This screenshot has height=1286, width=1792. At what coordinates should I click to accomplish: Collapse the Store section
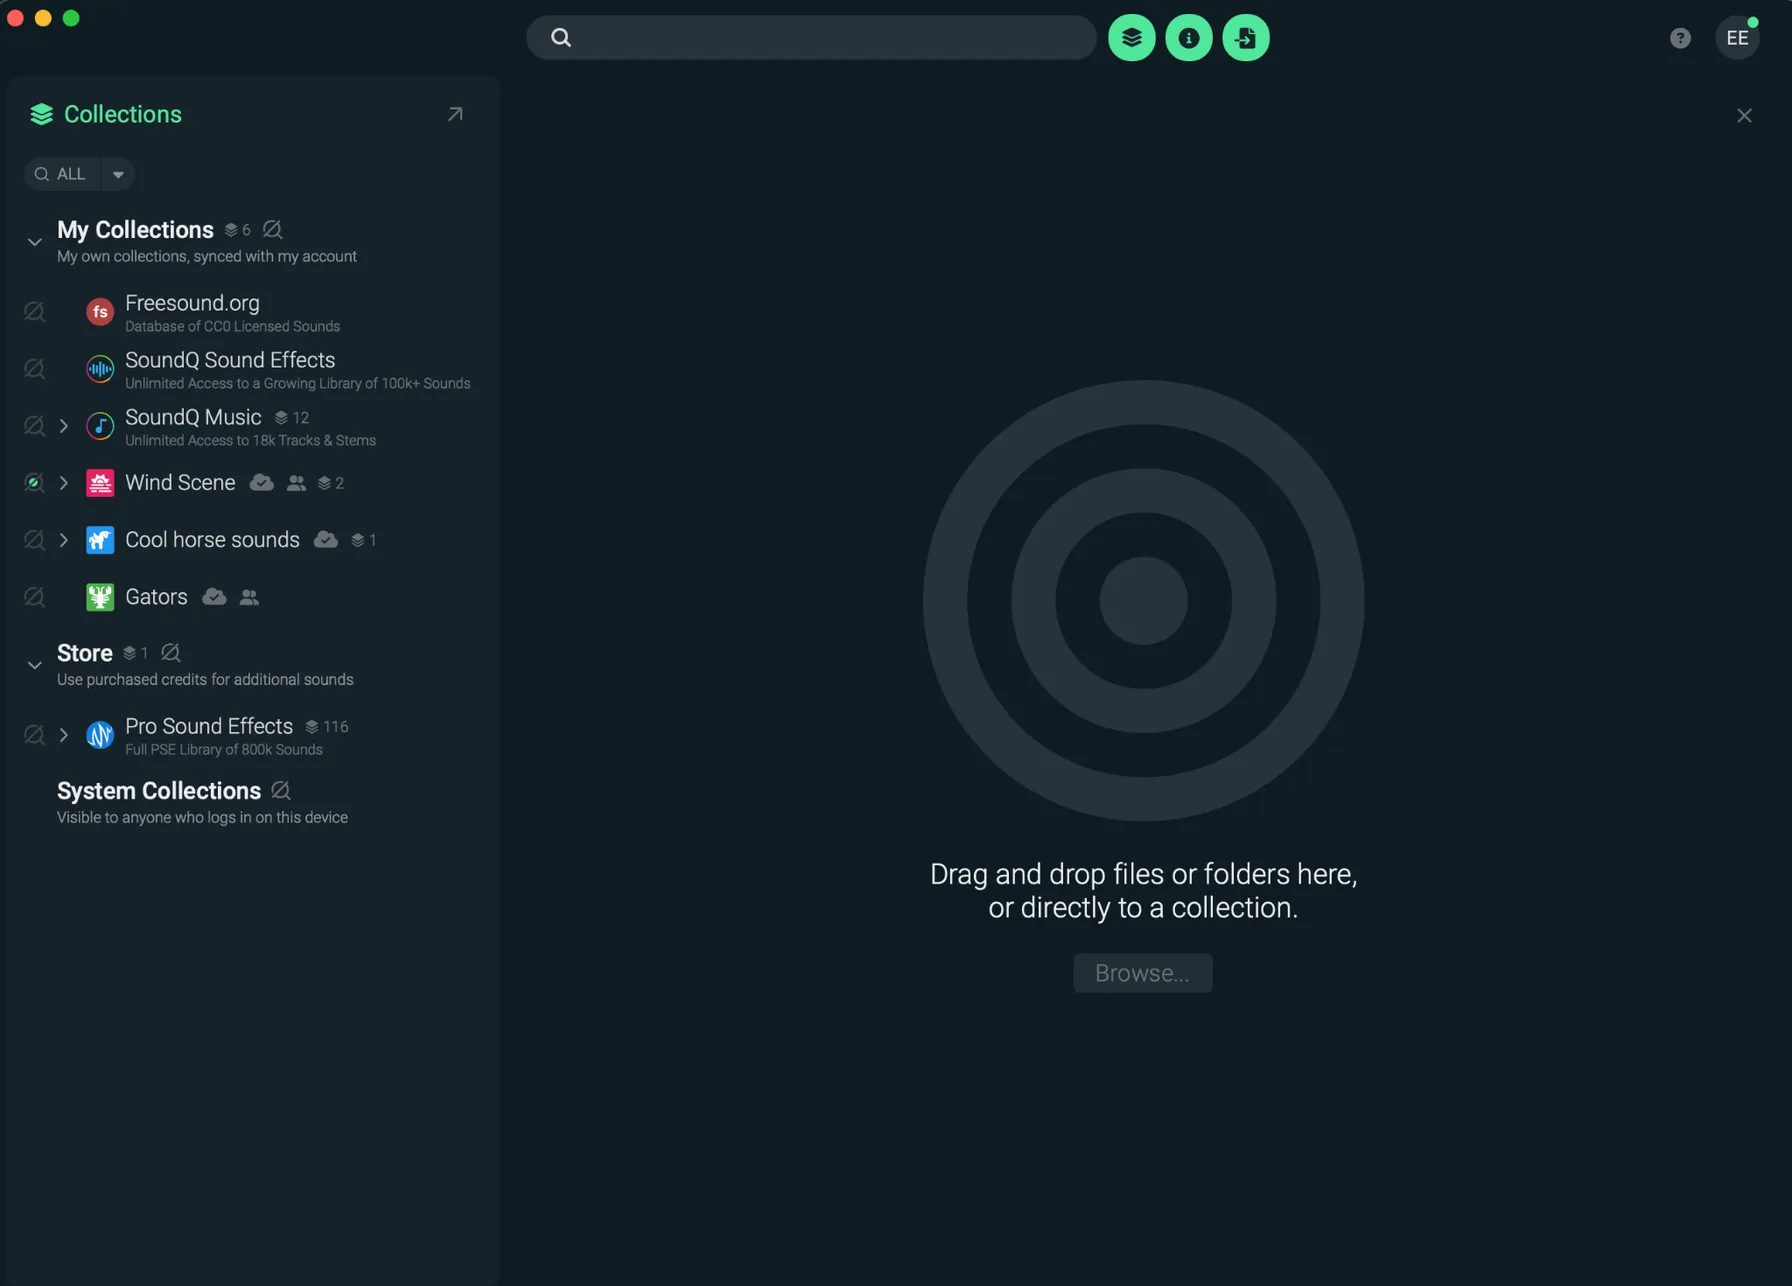point(34,665)
